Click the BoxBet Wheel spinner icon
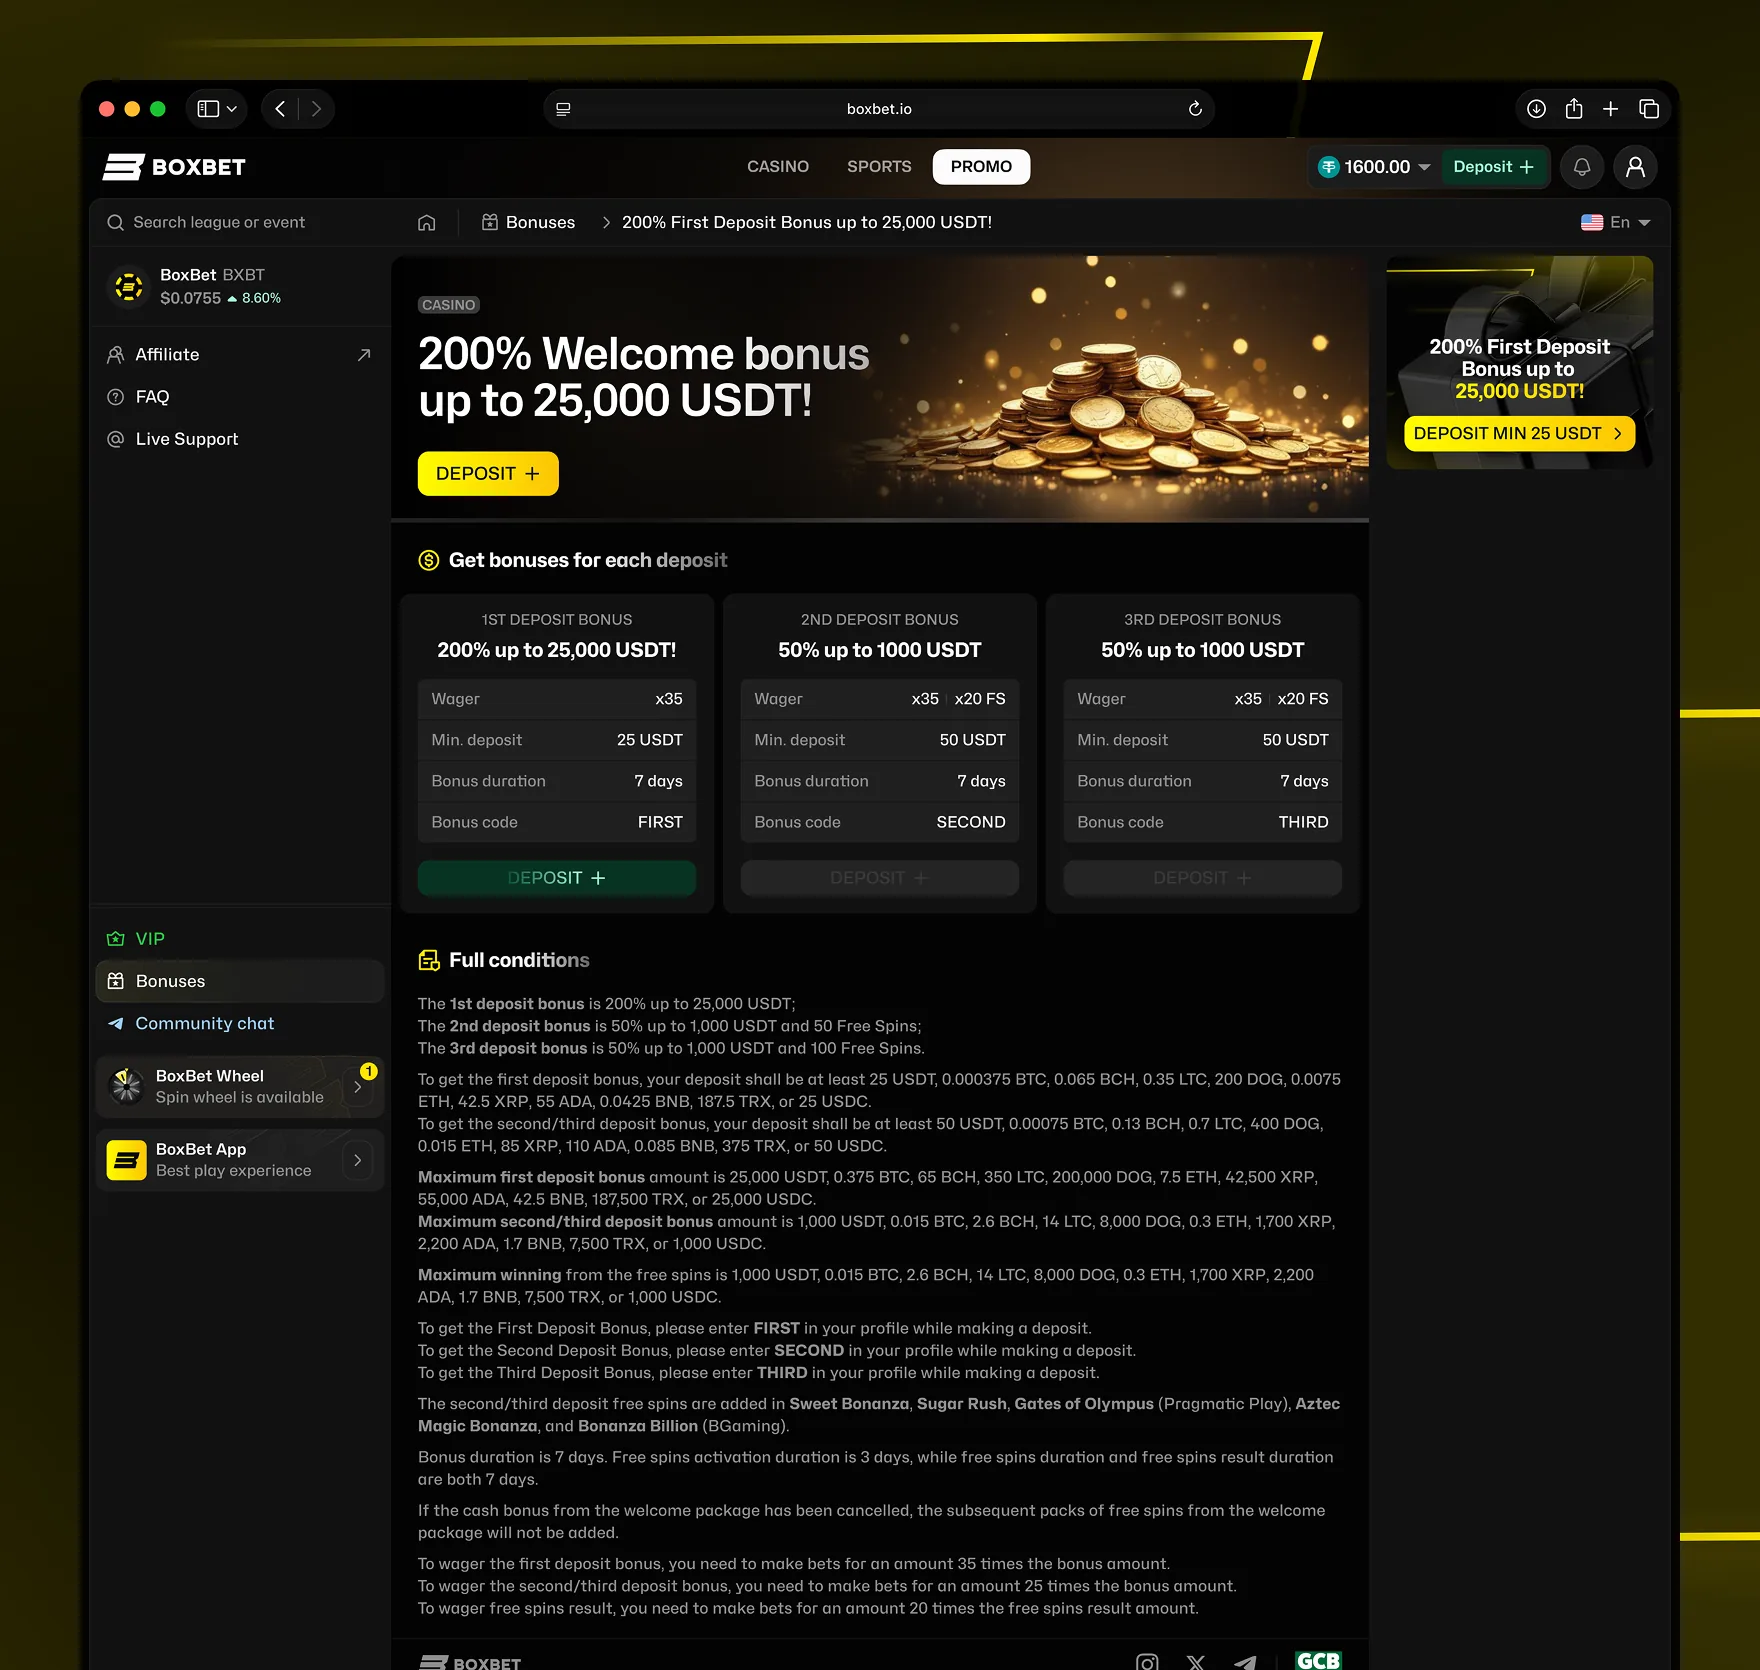 (127, 1086)
